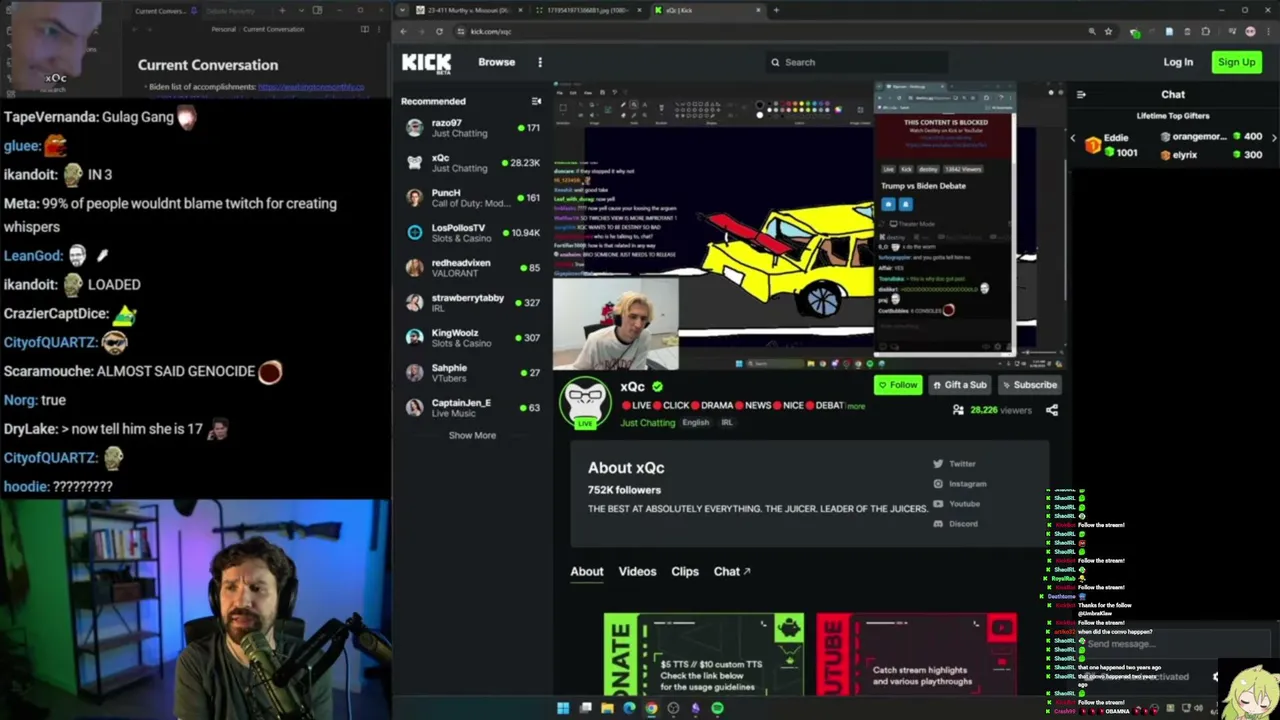This screenshot has width=1280, height=720.
Task: Click the Personal breadcrumb in the notes app
Action: pyautogui.click(x=223, y=29)
